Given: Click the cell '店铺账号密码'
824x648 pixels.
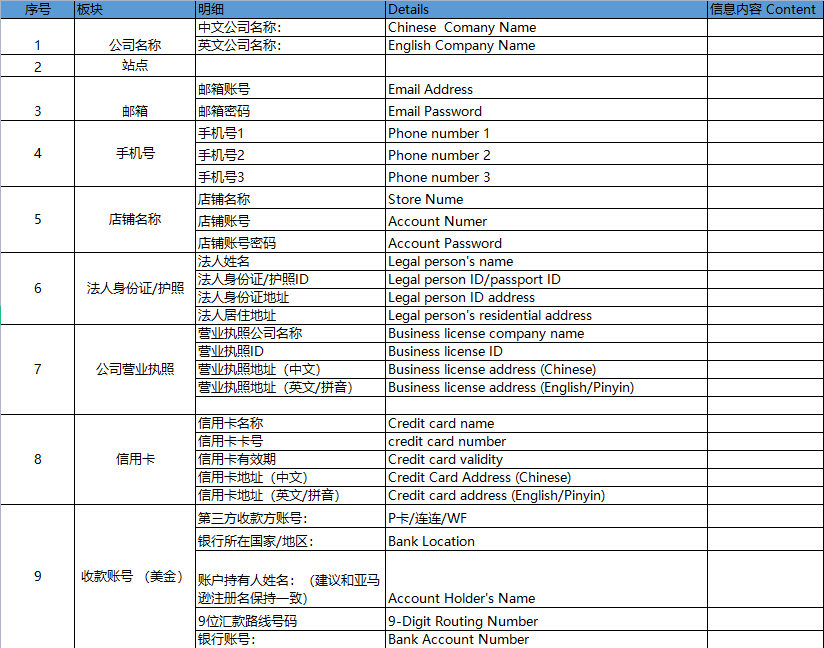Looking at the screenshot, I should [291, 242].
